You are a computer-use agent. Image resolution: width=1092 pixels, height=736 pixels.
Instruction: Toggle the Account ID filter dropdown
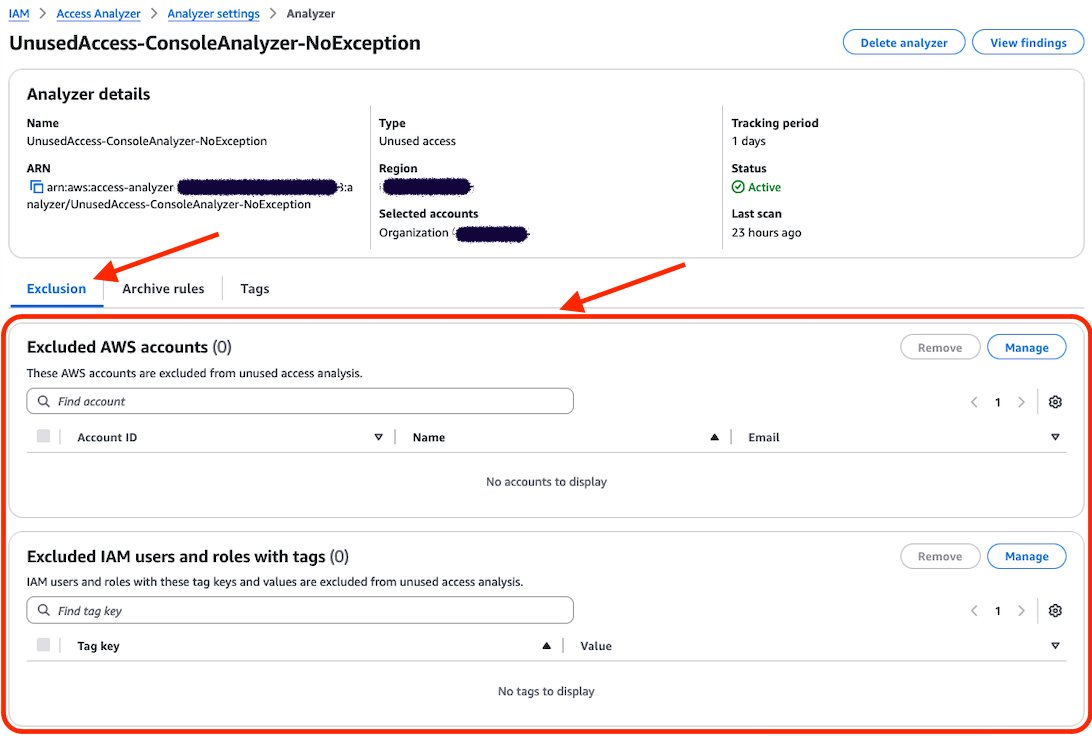379,436
